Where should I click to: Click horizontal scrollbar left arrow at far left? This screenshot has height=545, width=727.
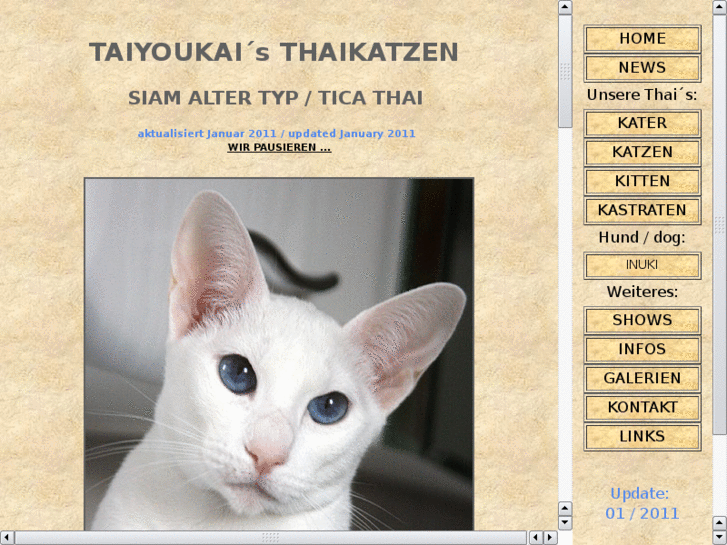point(7,538)
